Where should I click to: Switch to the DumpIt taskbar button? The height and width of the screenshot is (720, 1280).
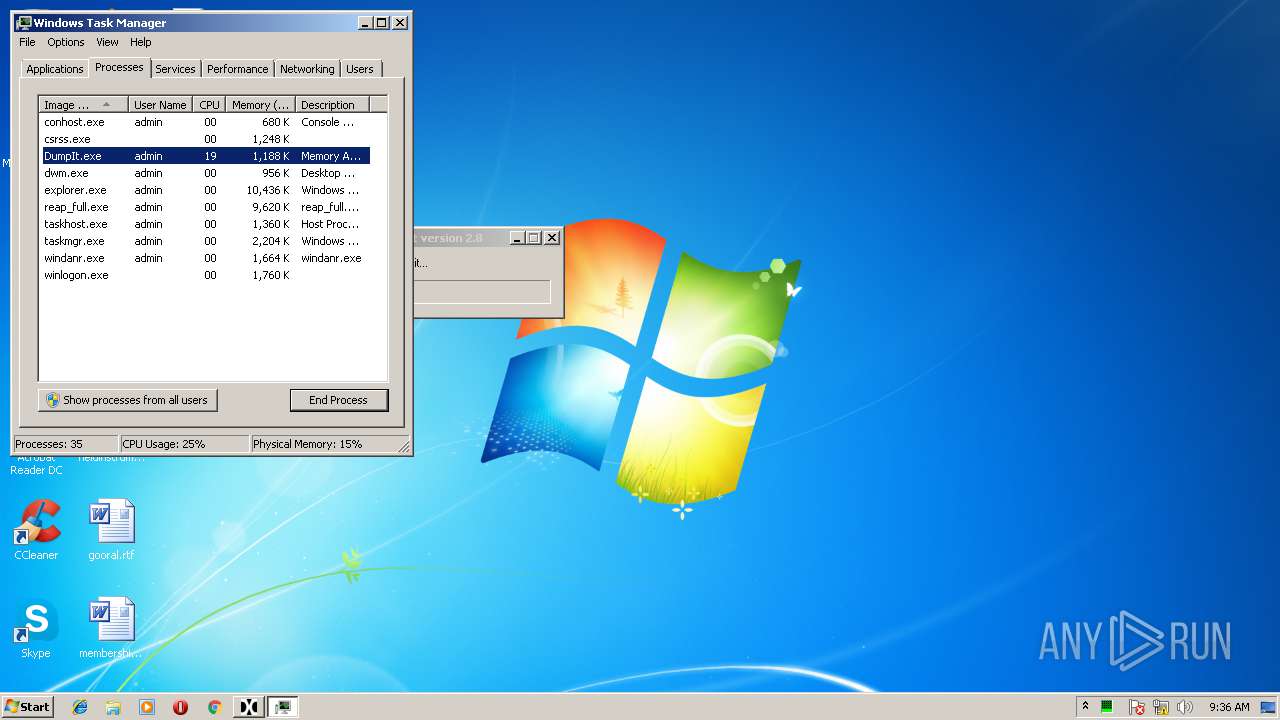(x=248, y=707)
